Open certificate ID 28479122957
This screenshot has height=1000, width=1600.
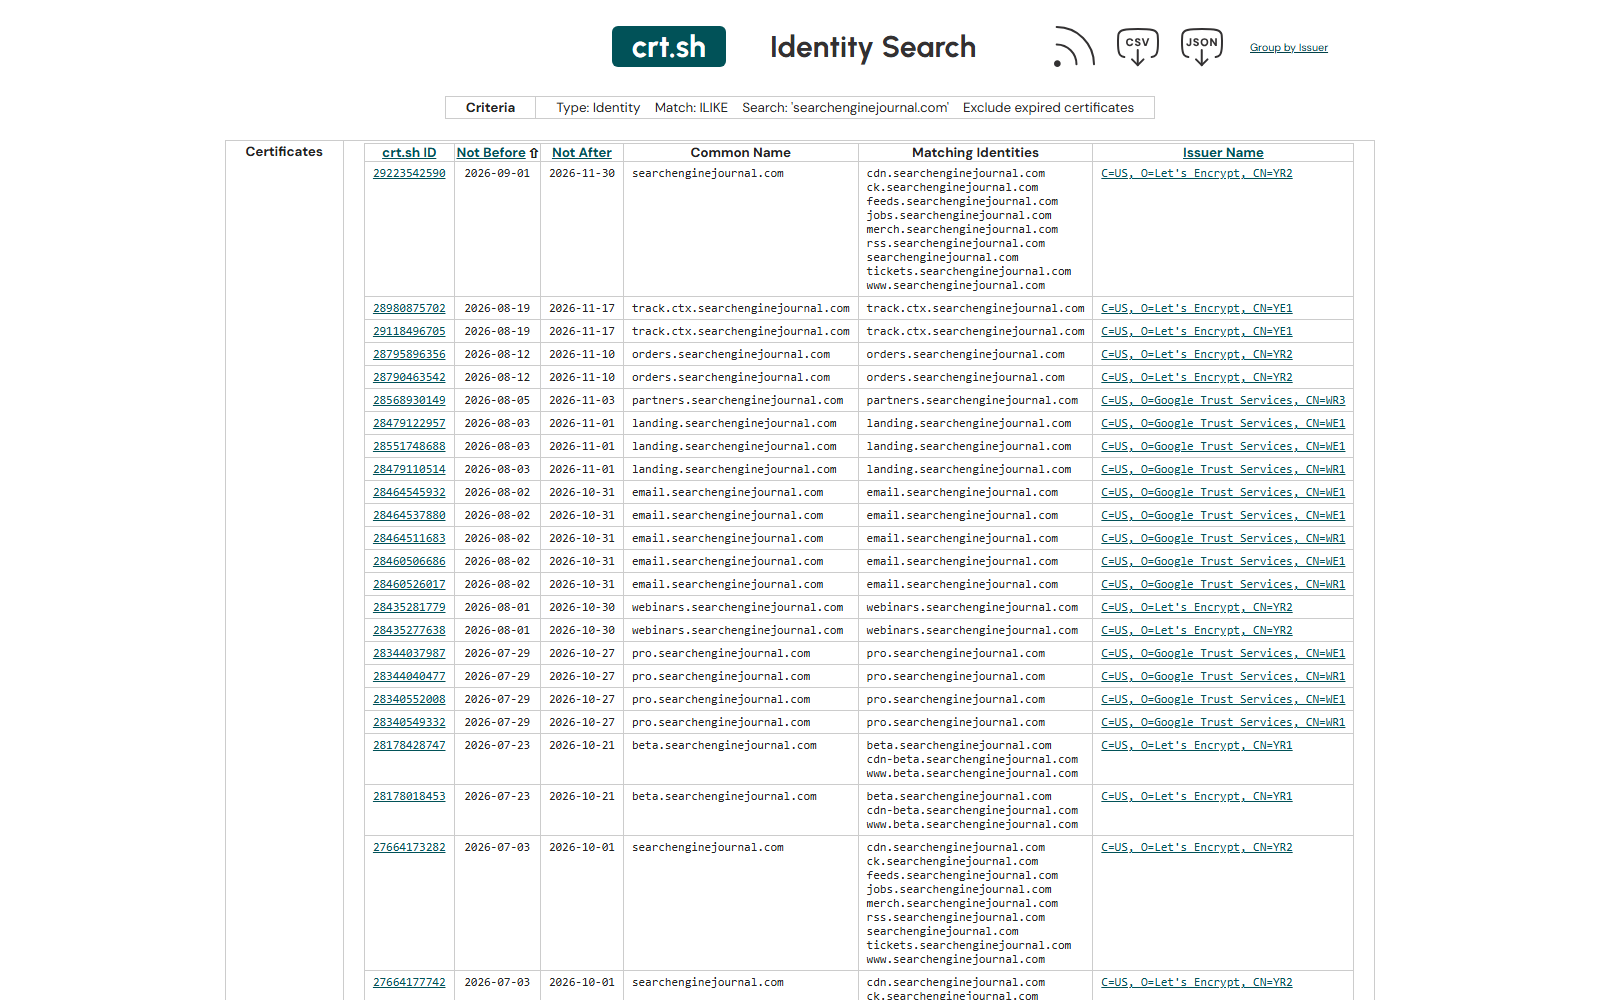(409, 424)
